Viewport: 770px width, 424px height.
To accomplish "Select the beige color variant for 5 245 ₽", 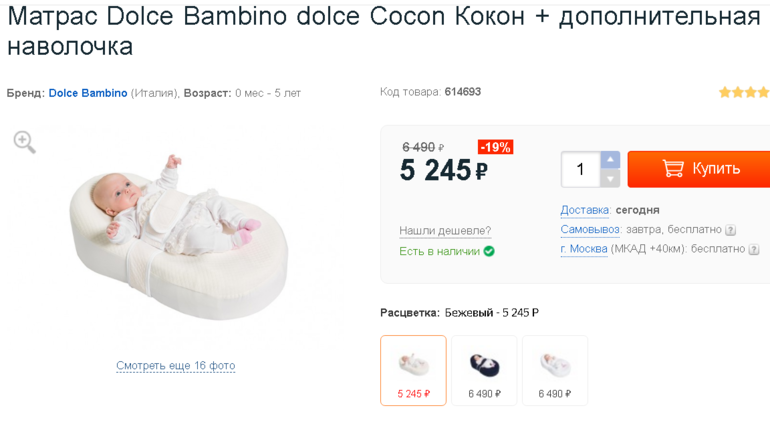I will coord(413,370).
